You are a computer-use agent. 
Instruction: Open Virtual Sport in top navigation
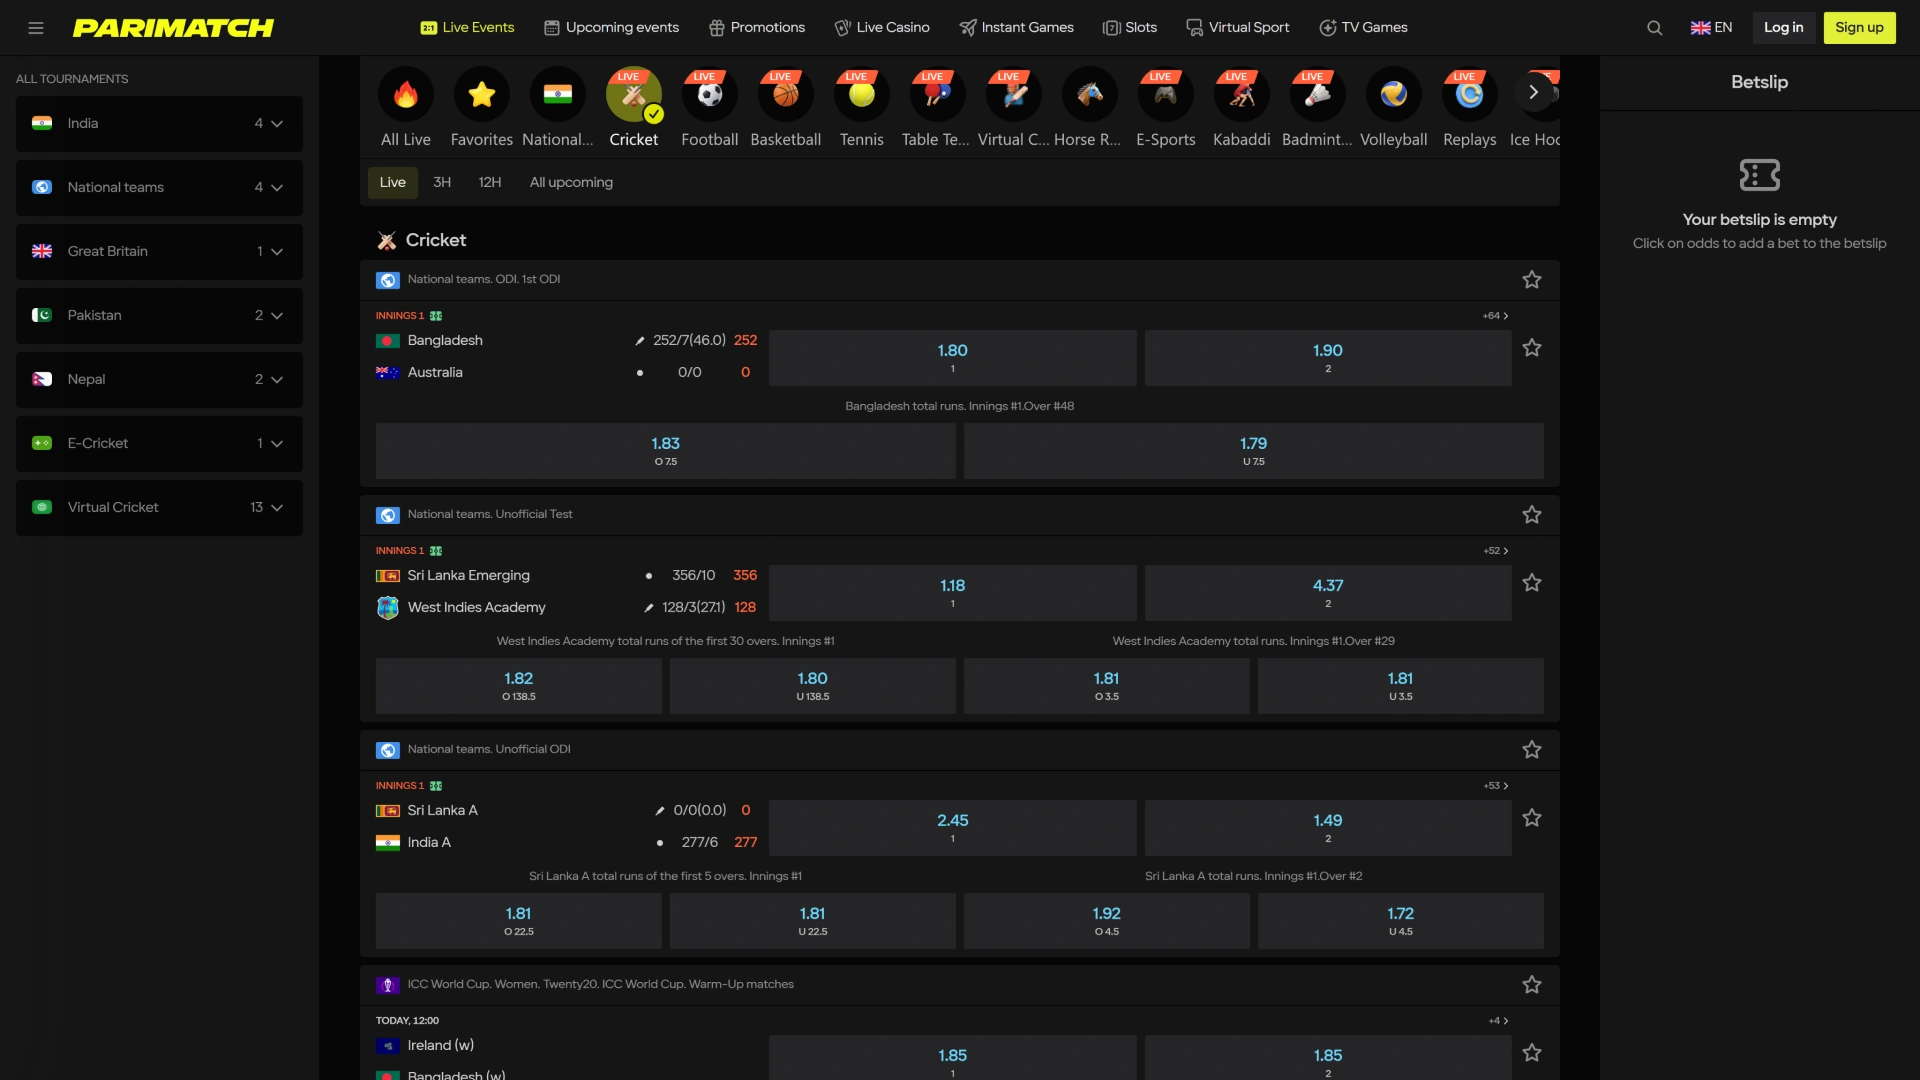point(1238,28)
